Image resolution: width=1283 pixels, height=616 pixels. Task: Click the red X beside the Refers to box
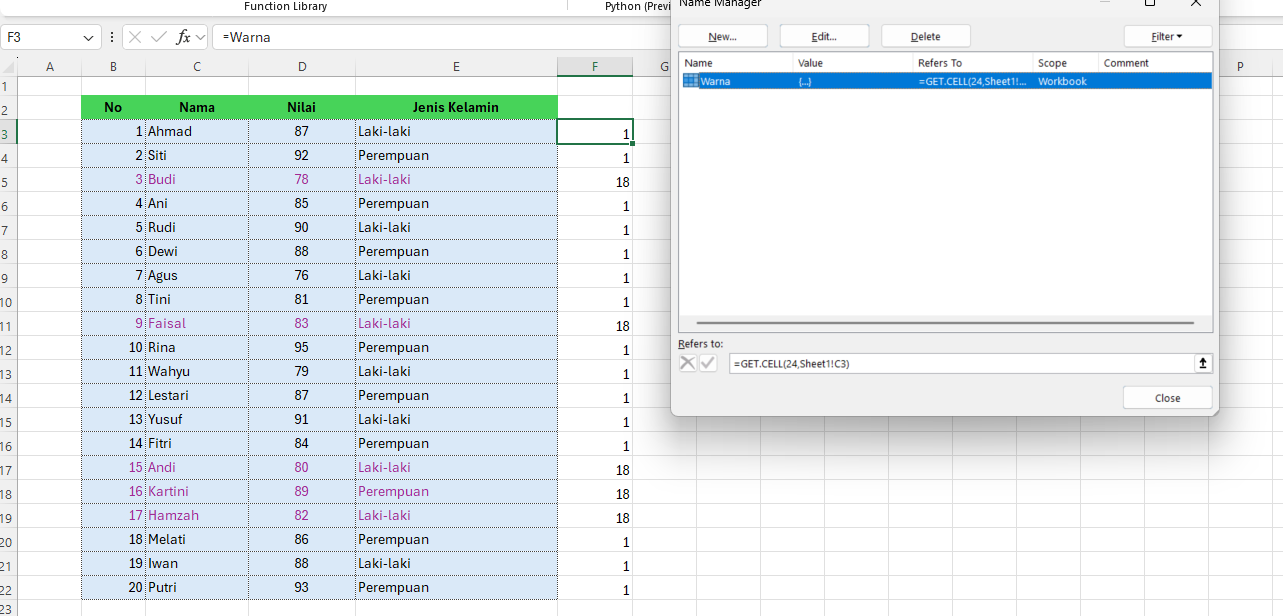(687, 362)
